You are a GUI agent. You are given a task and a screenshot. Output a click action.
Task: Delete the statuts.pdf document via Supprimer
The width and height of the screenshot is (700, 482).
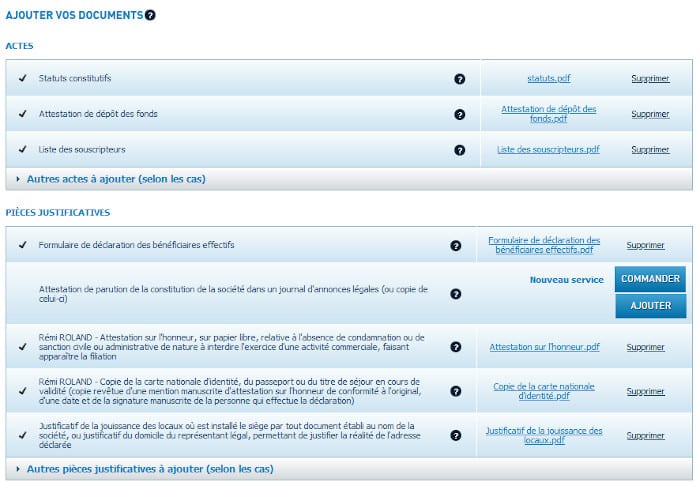tap(650, 78)
